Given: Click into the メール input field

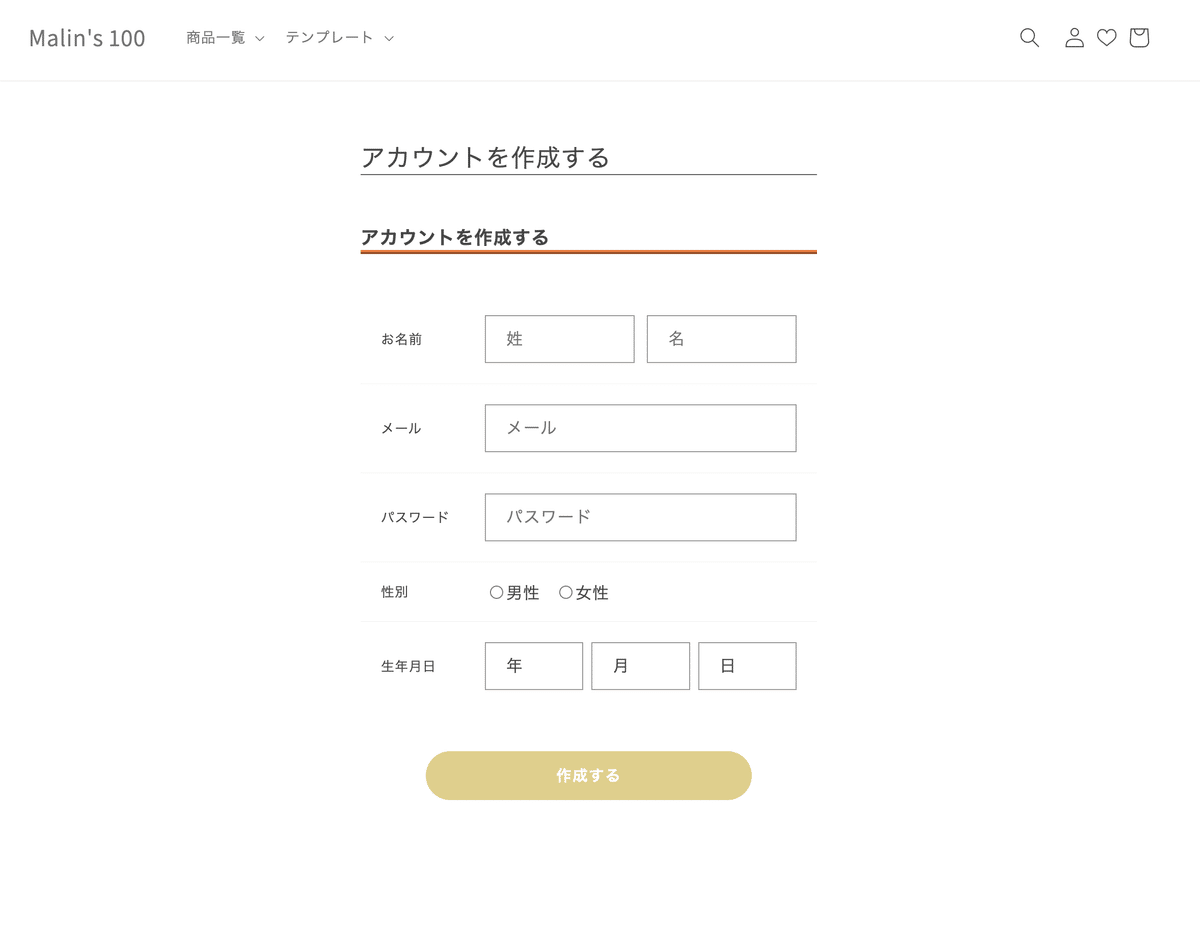Looking at the screenshot, I should pyautogui.click(x=640, y=428).
